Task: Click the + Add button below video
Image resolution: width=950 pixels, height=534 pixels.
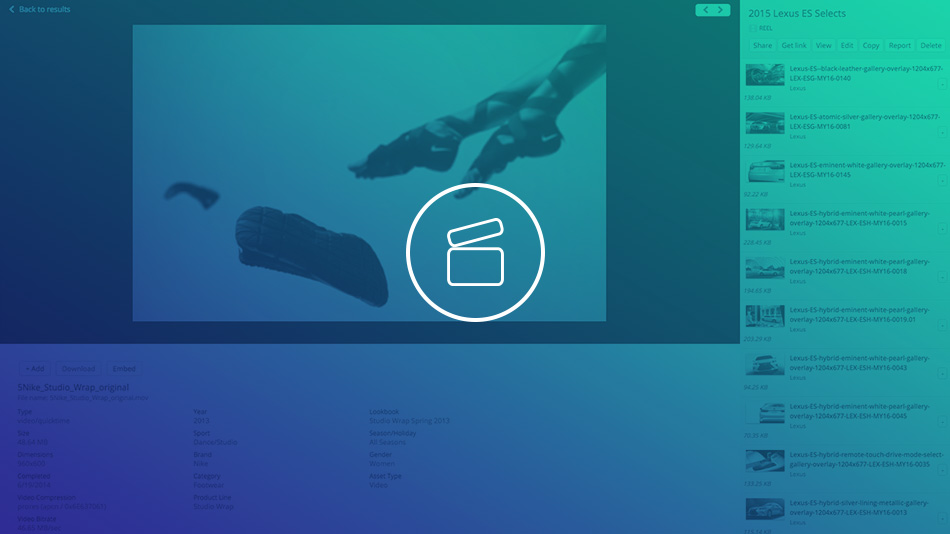Action: 34,368
